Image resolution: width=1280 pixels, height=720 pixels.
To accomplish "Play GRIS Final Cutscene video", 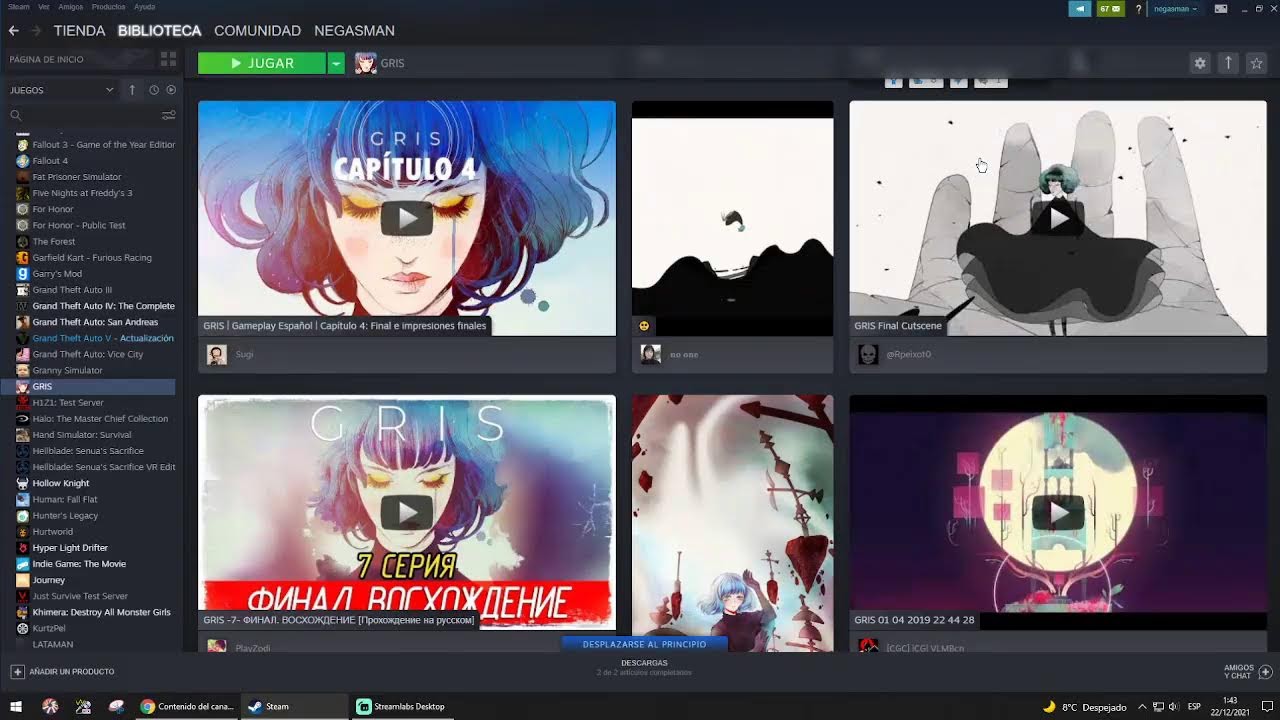I will click(x=1058, y=218).
